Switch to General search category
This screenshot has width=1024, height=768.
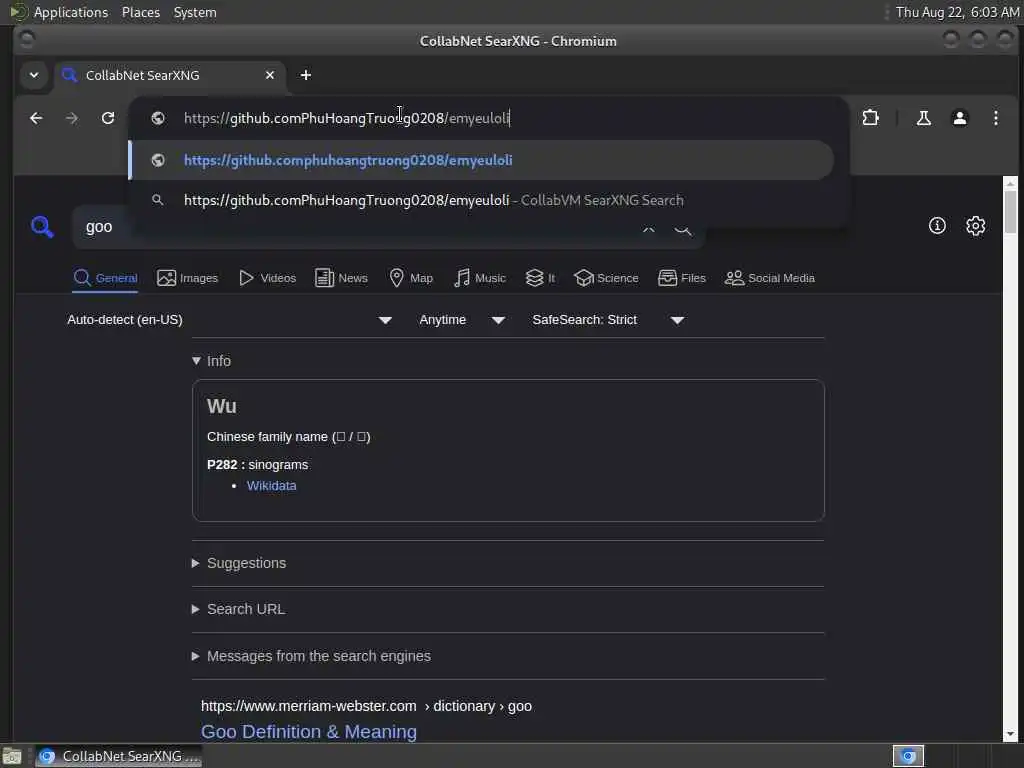click(105, 278)
